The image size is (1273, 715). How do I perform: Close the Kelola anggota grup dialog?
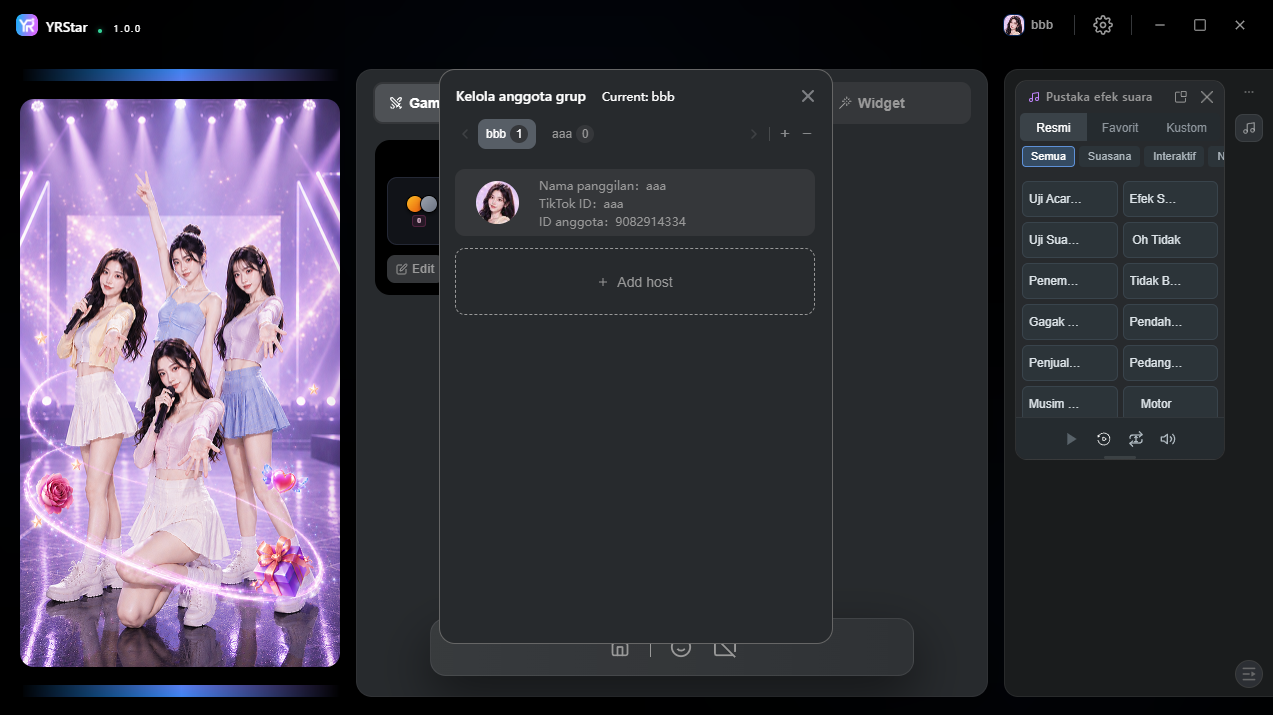click(808, 96)
